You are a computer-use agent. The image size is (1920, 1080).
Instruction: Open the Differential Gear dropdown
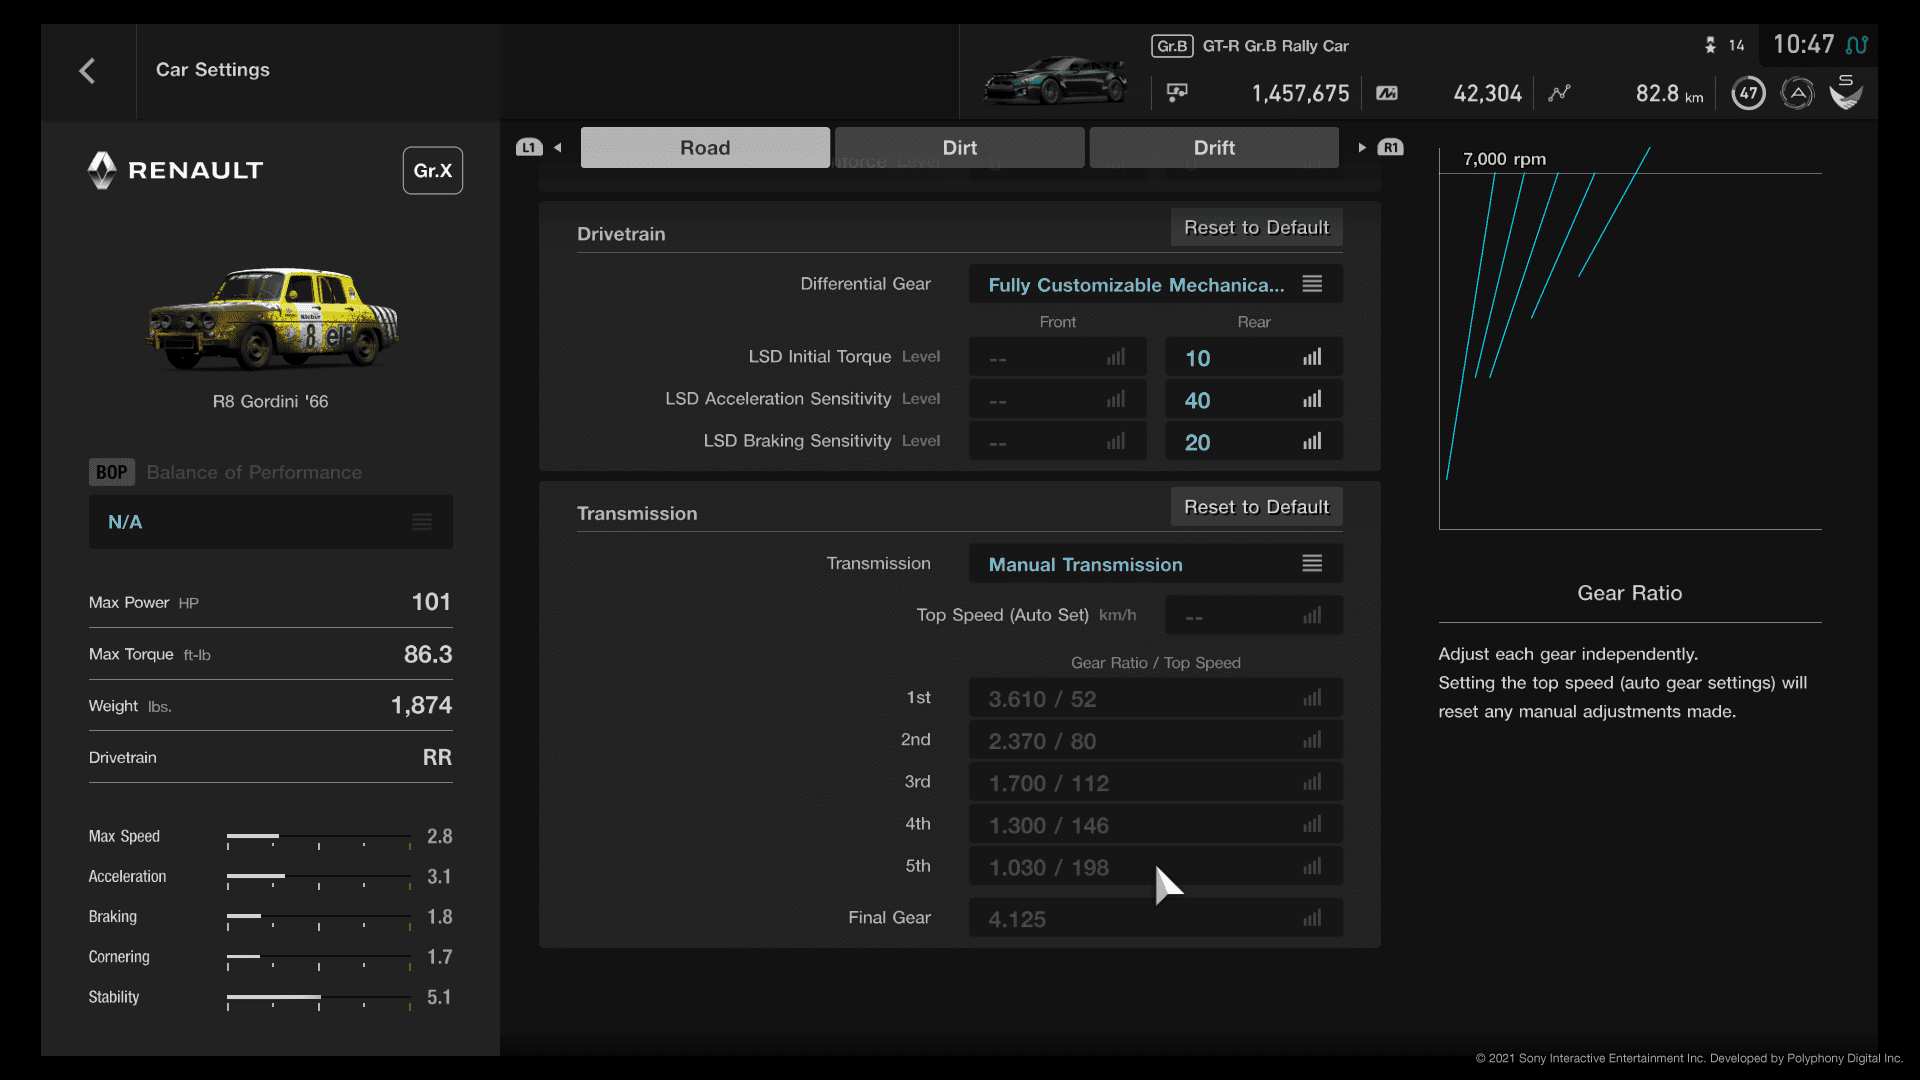coord(1156,284)
